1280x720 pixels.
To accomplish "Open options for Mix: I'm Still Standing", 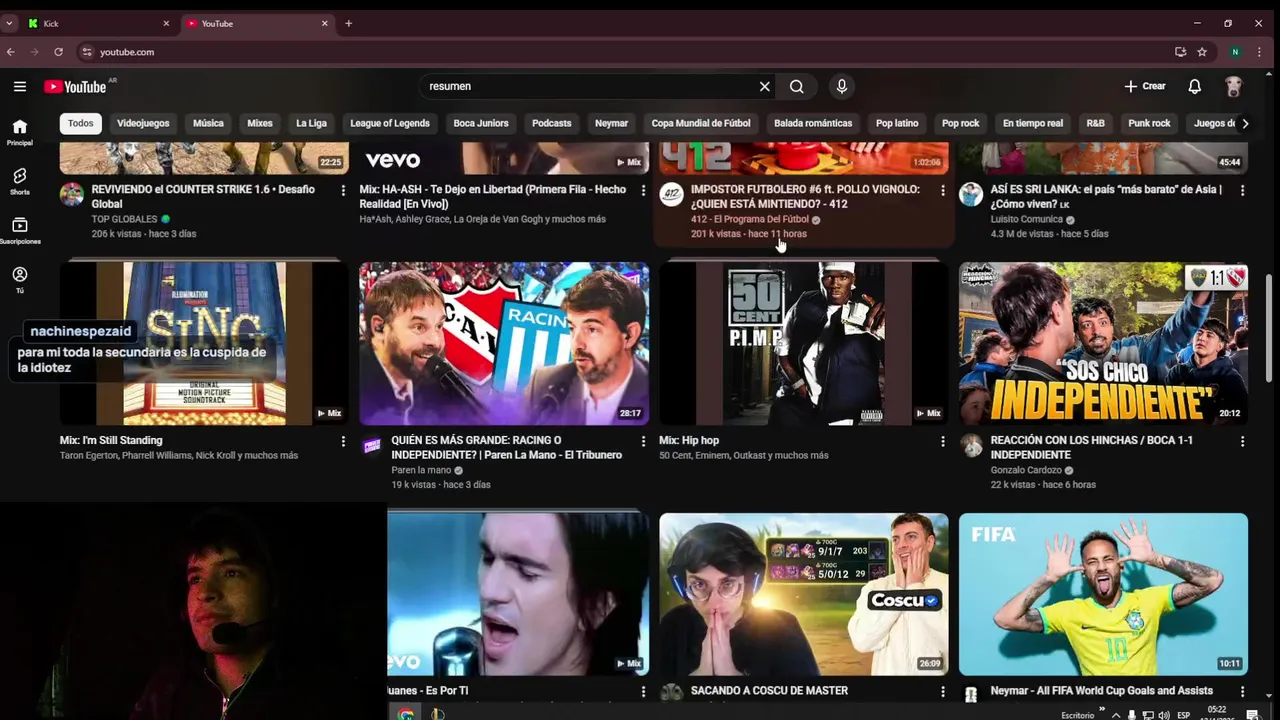I will coord(343,441).
